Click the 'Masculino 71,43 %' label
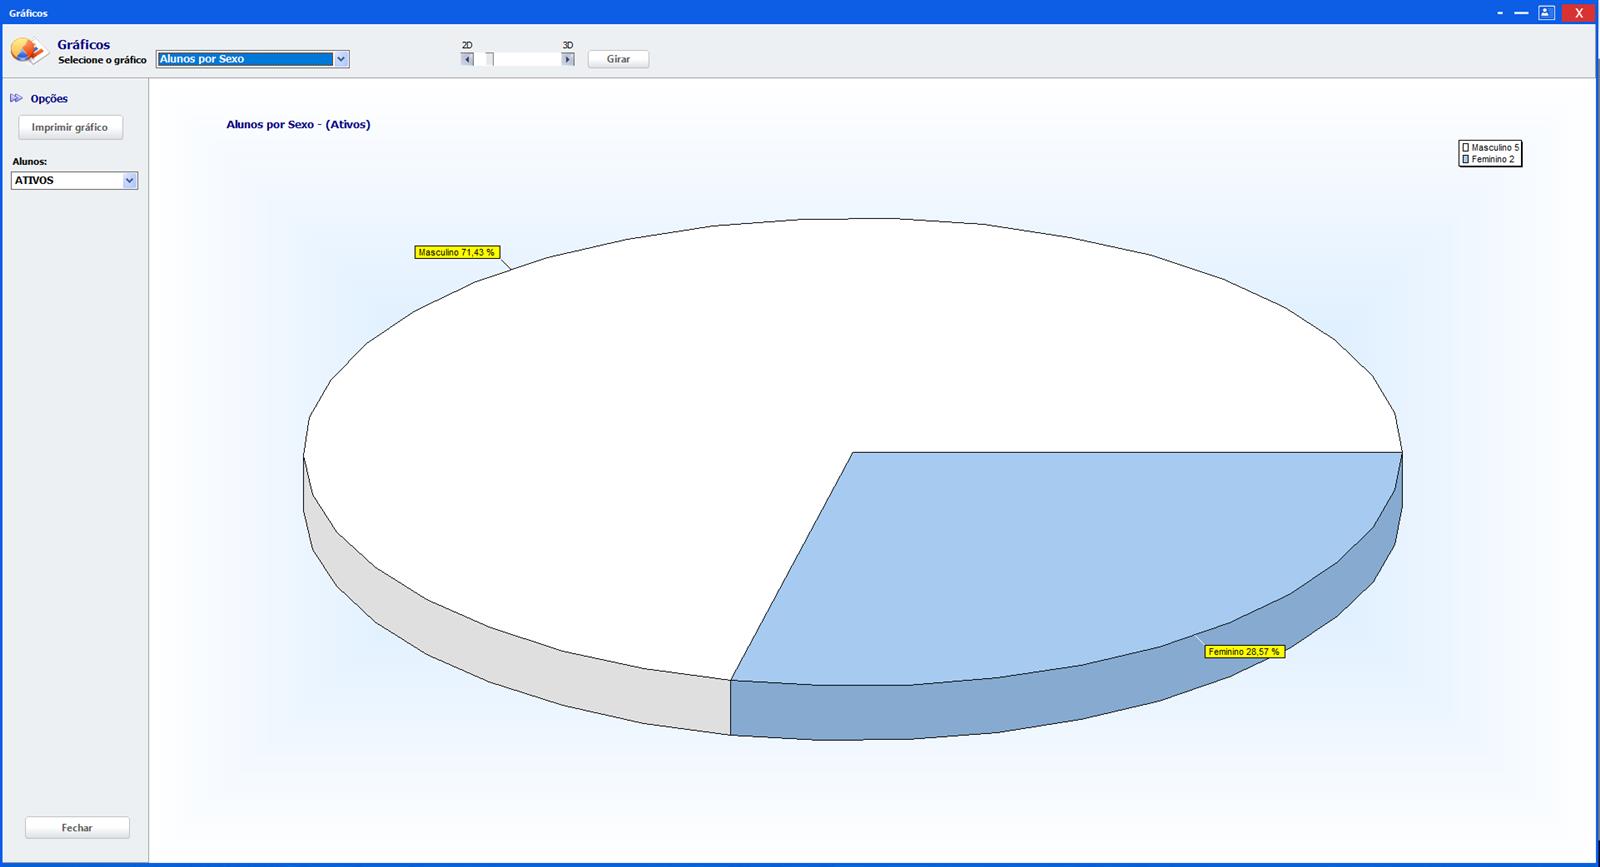The image size is (1600, 867). coord(457,252)
